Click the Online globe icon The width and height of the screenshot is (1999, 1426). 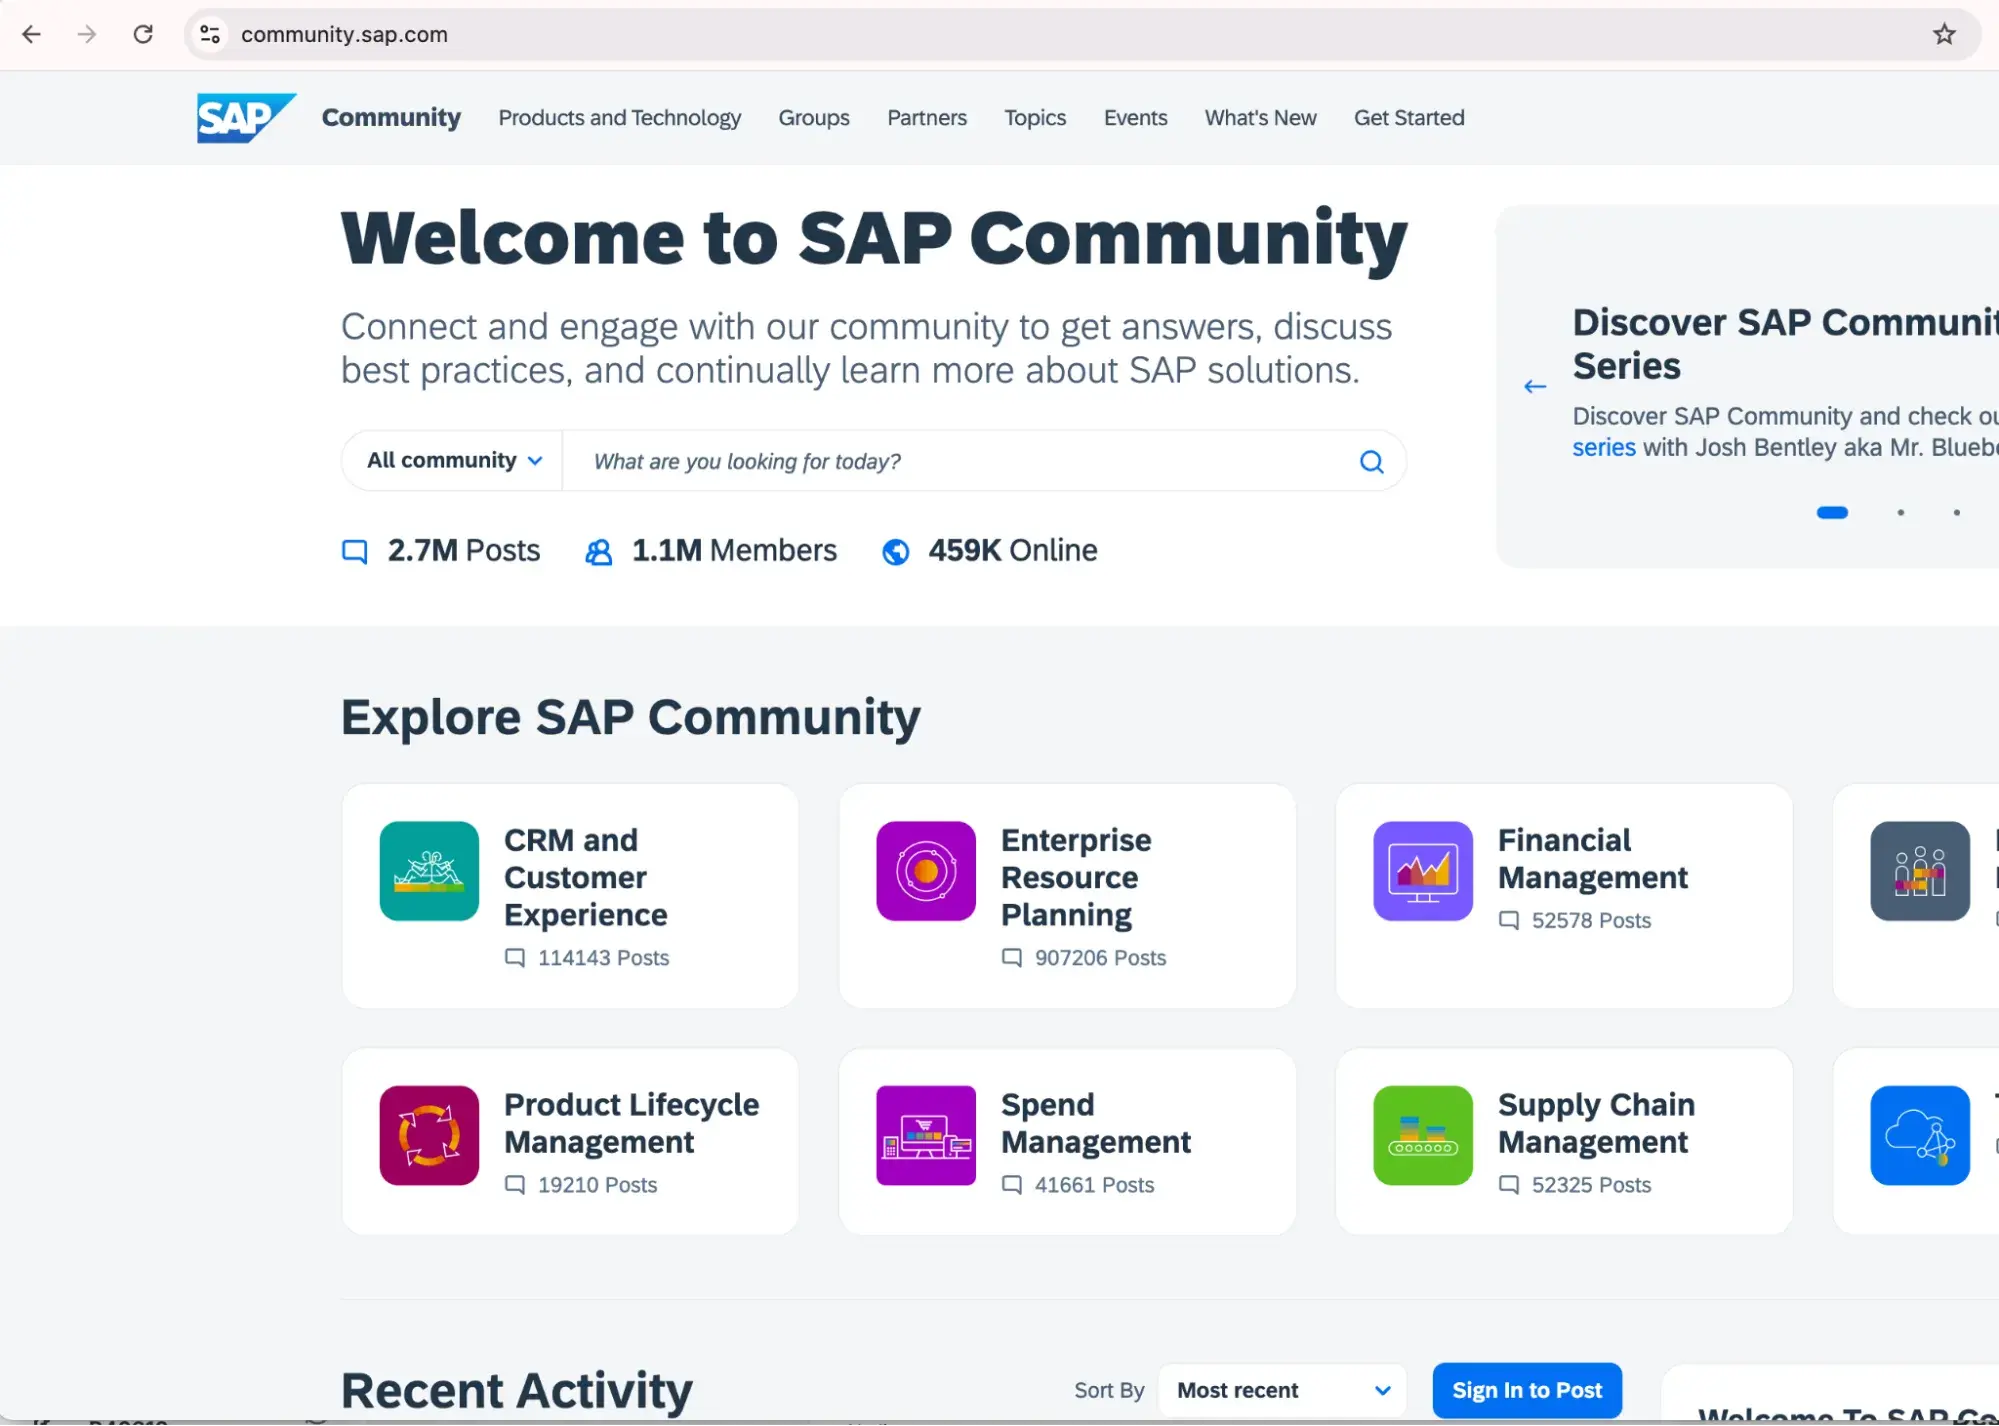tap(896, 551)
